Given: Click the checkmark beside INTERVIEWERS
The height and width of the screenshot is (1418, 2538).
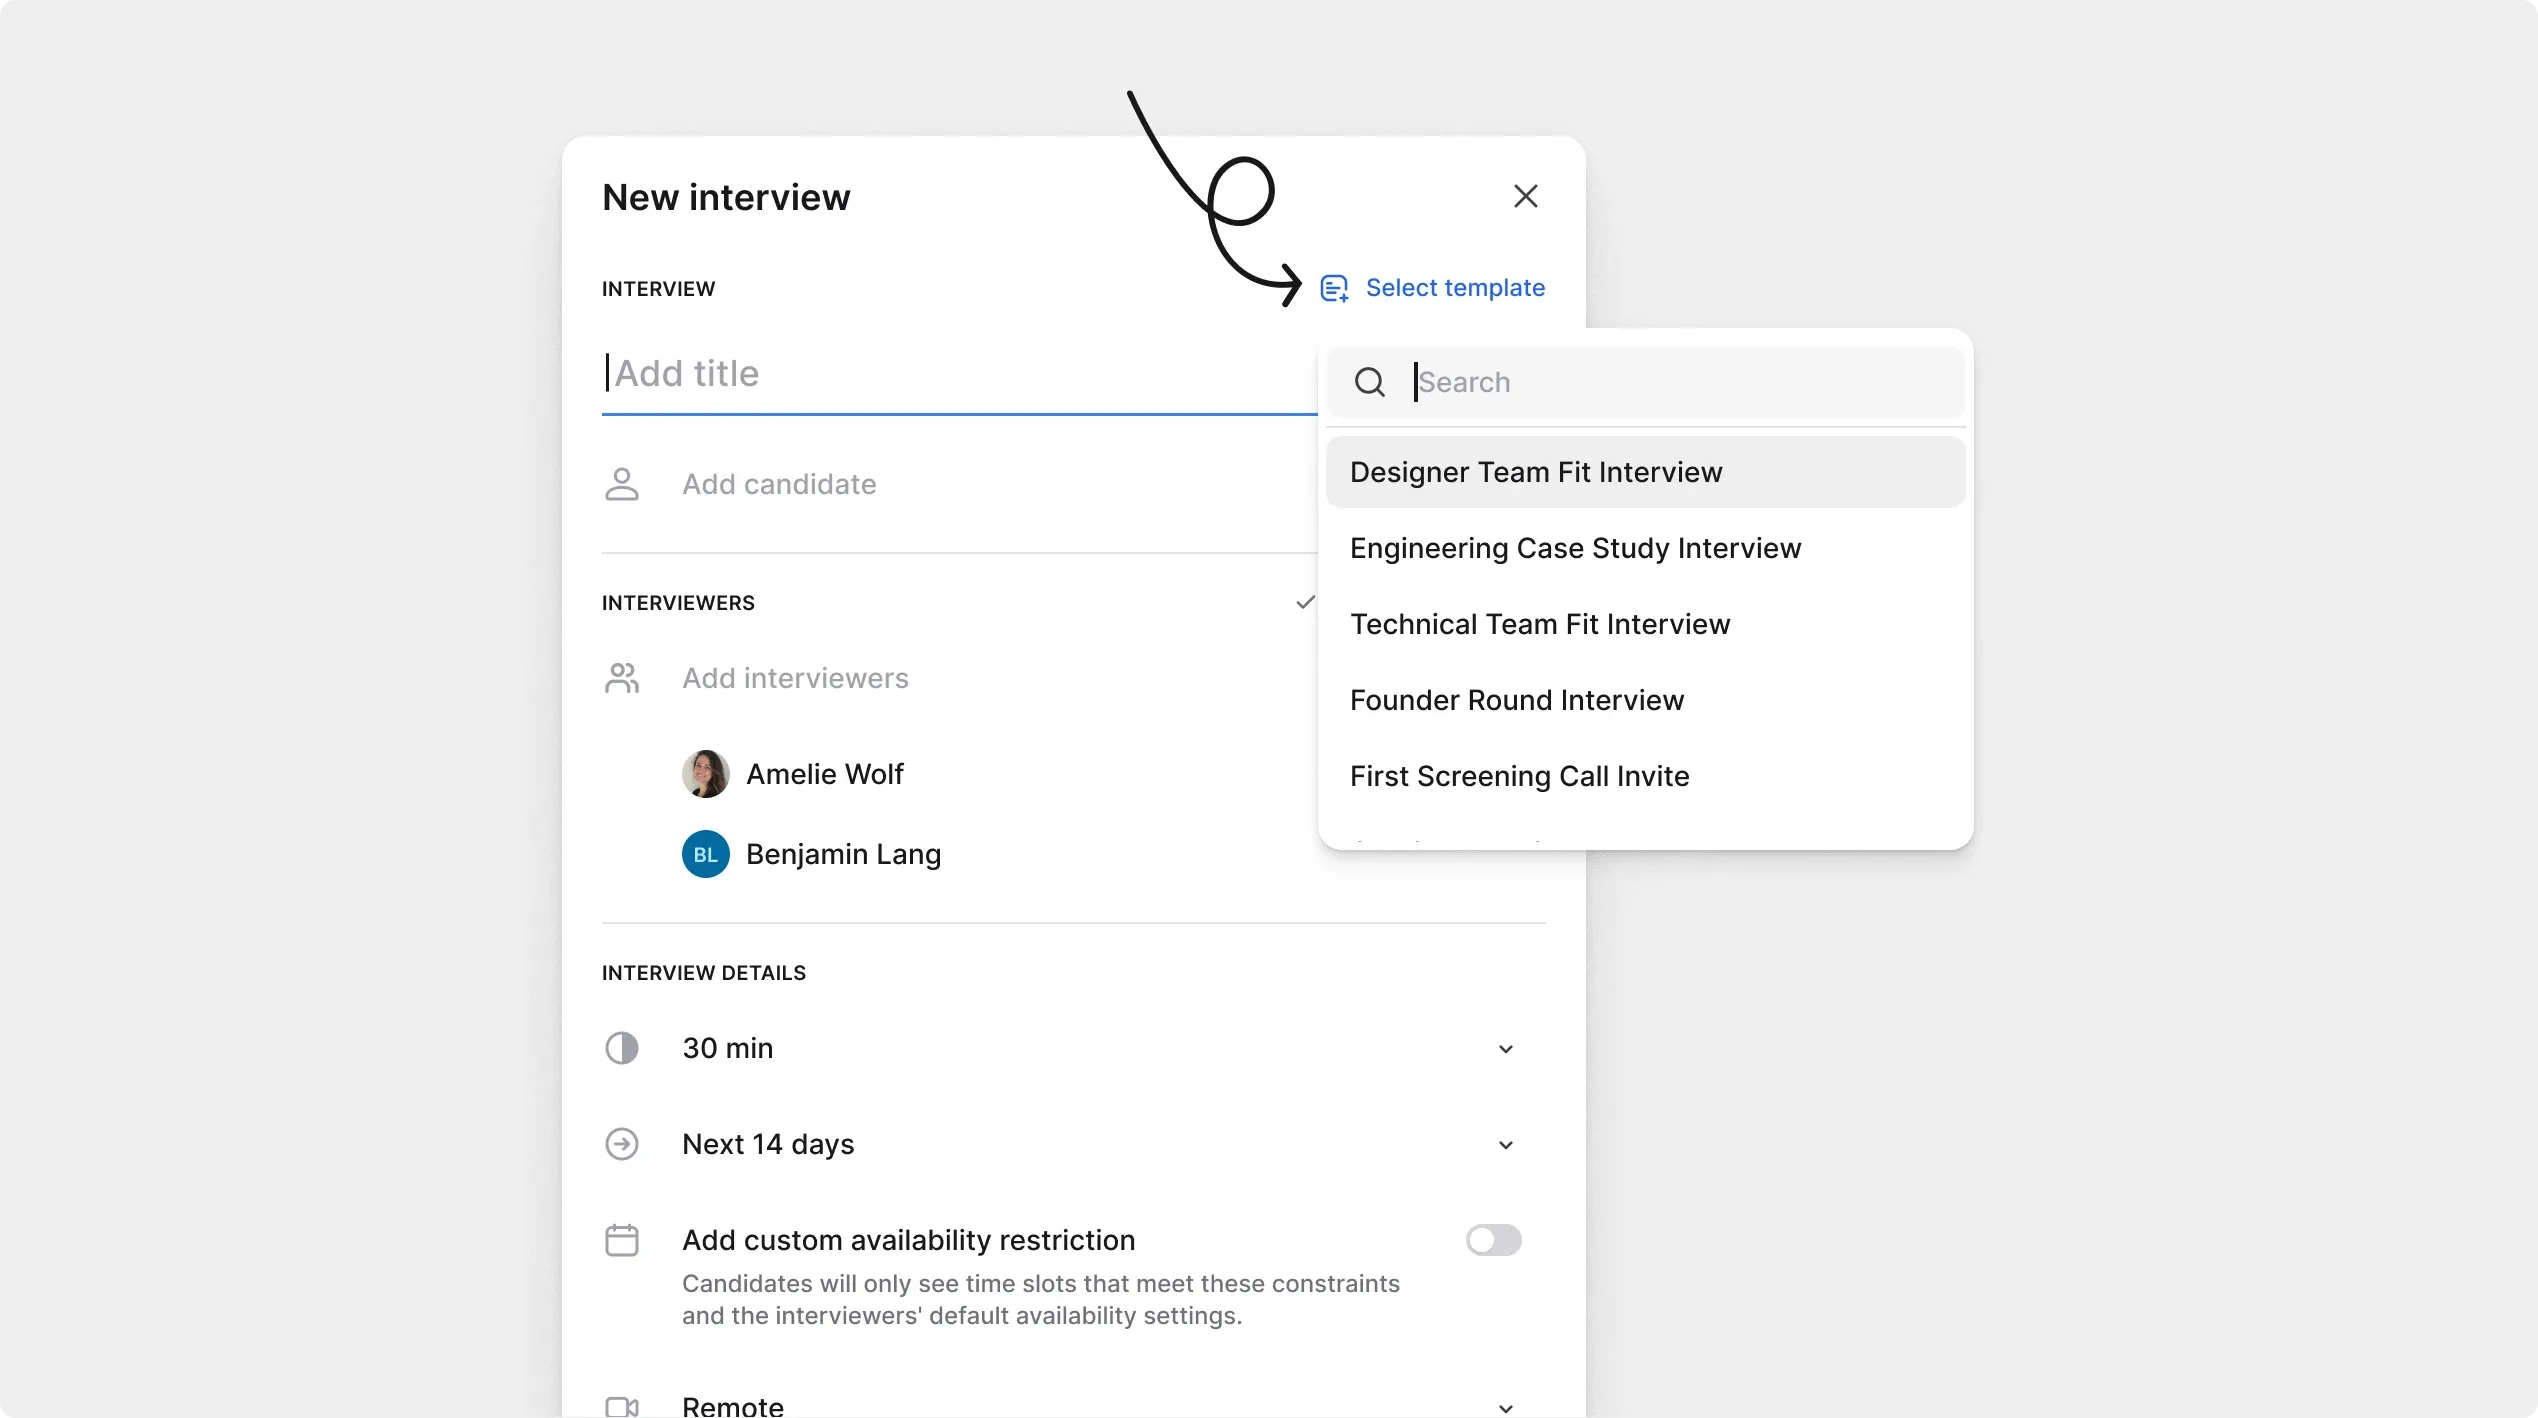Looking at the screenshot, I should [1304, 602].
